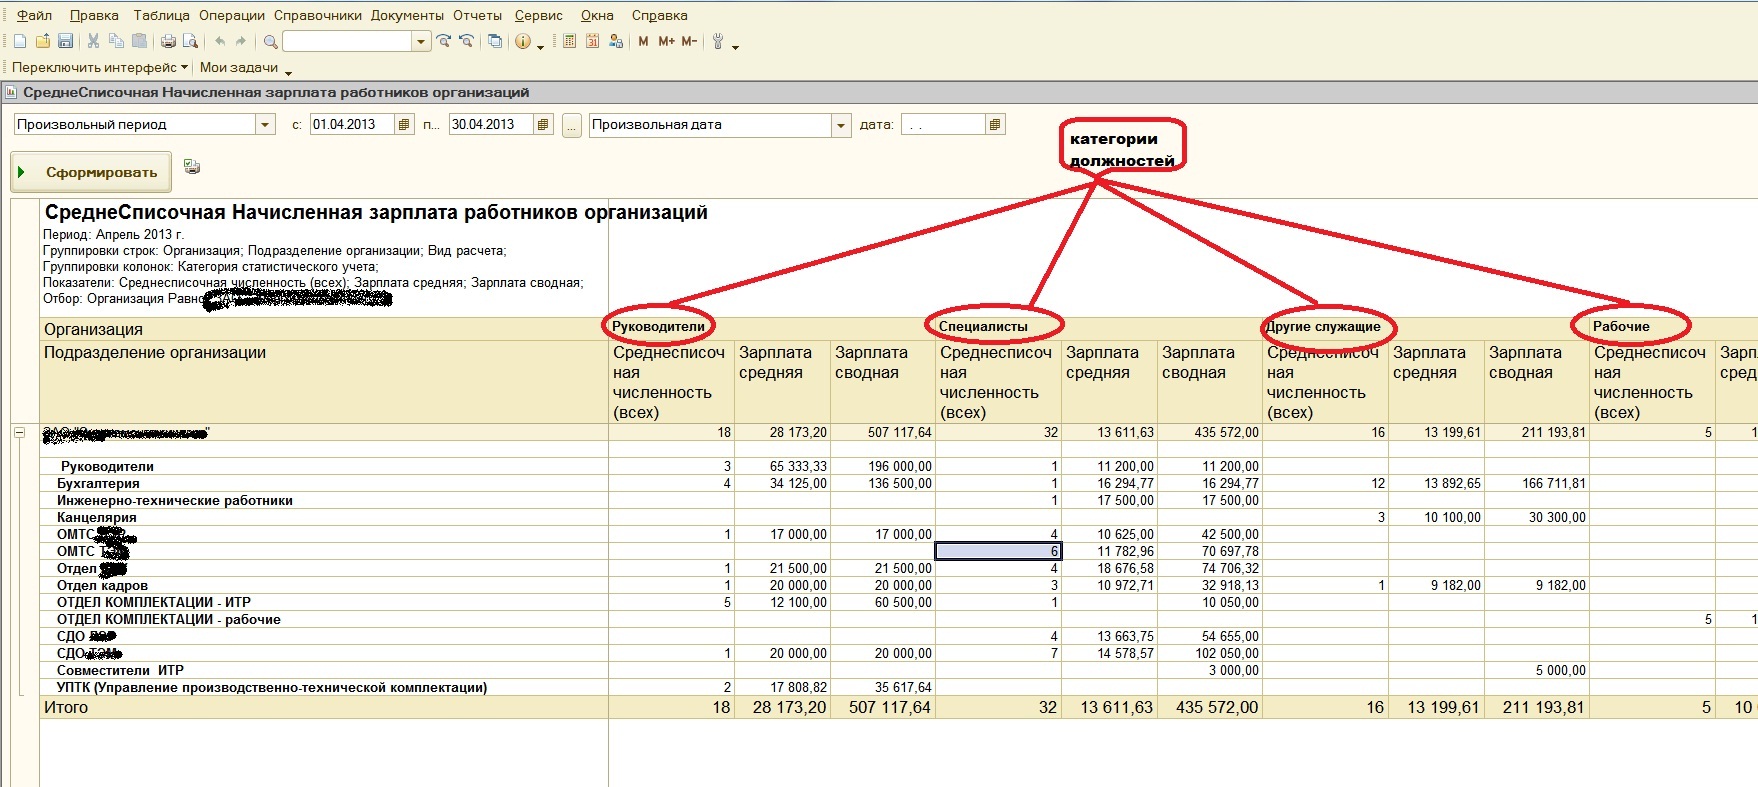This screenshot has height=787, width=1758.
Task: Click the active users icon
Action: (615, 41)
